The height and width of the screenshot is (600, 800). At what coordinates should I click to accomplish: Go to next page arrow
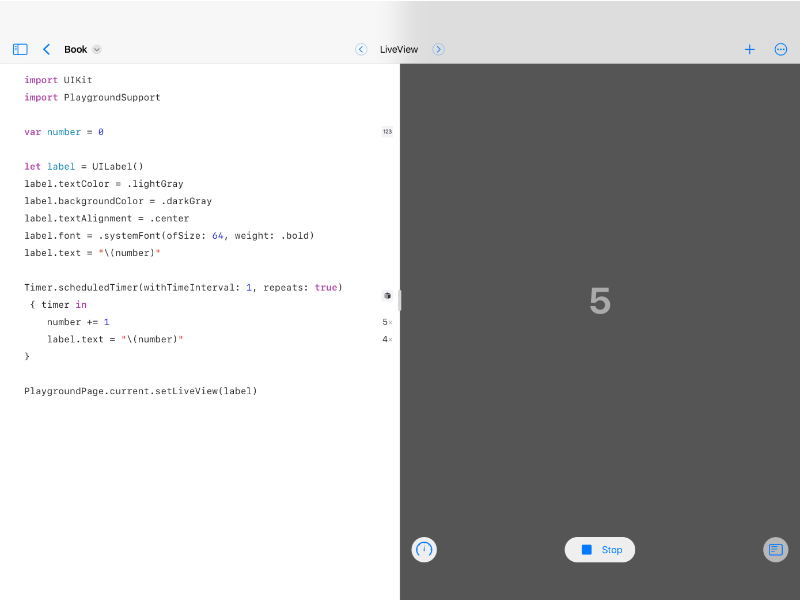[438, 49]
